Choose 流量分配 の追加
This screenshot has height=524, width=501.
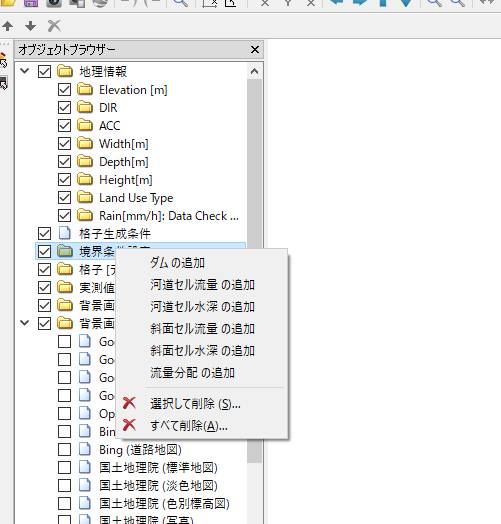point(202,373)
